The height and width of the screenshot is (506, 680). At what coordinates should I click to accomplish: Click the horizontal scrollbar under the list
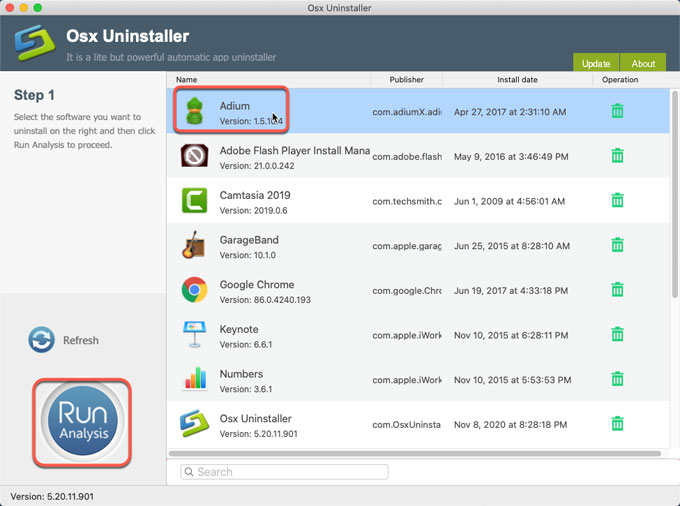point(415,454)
